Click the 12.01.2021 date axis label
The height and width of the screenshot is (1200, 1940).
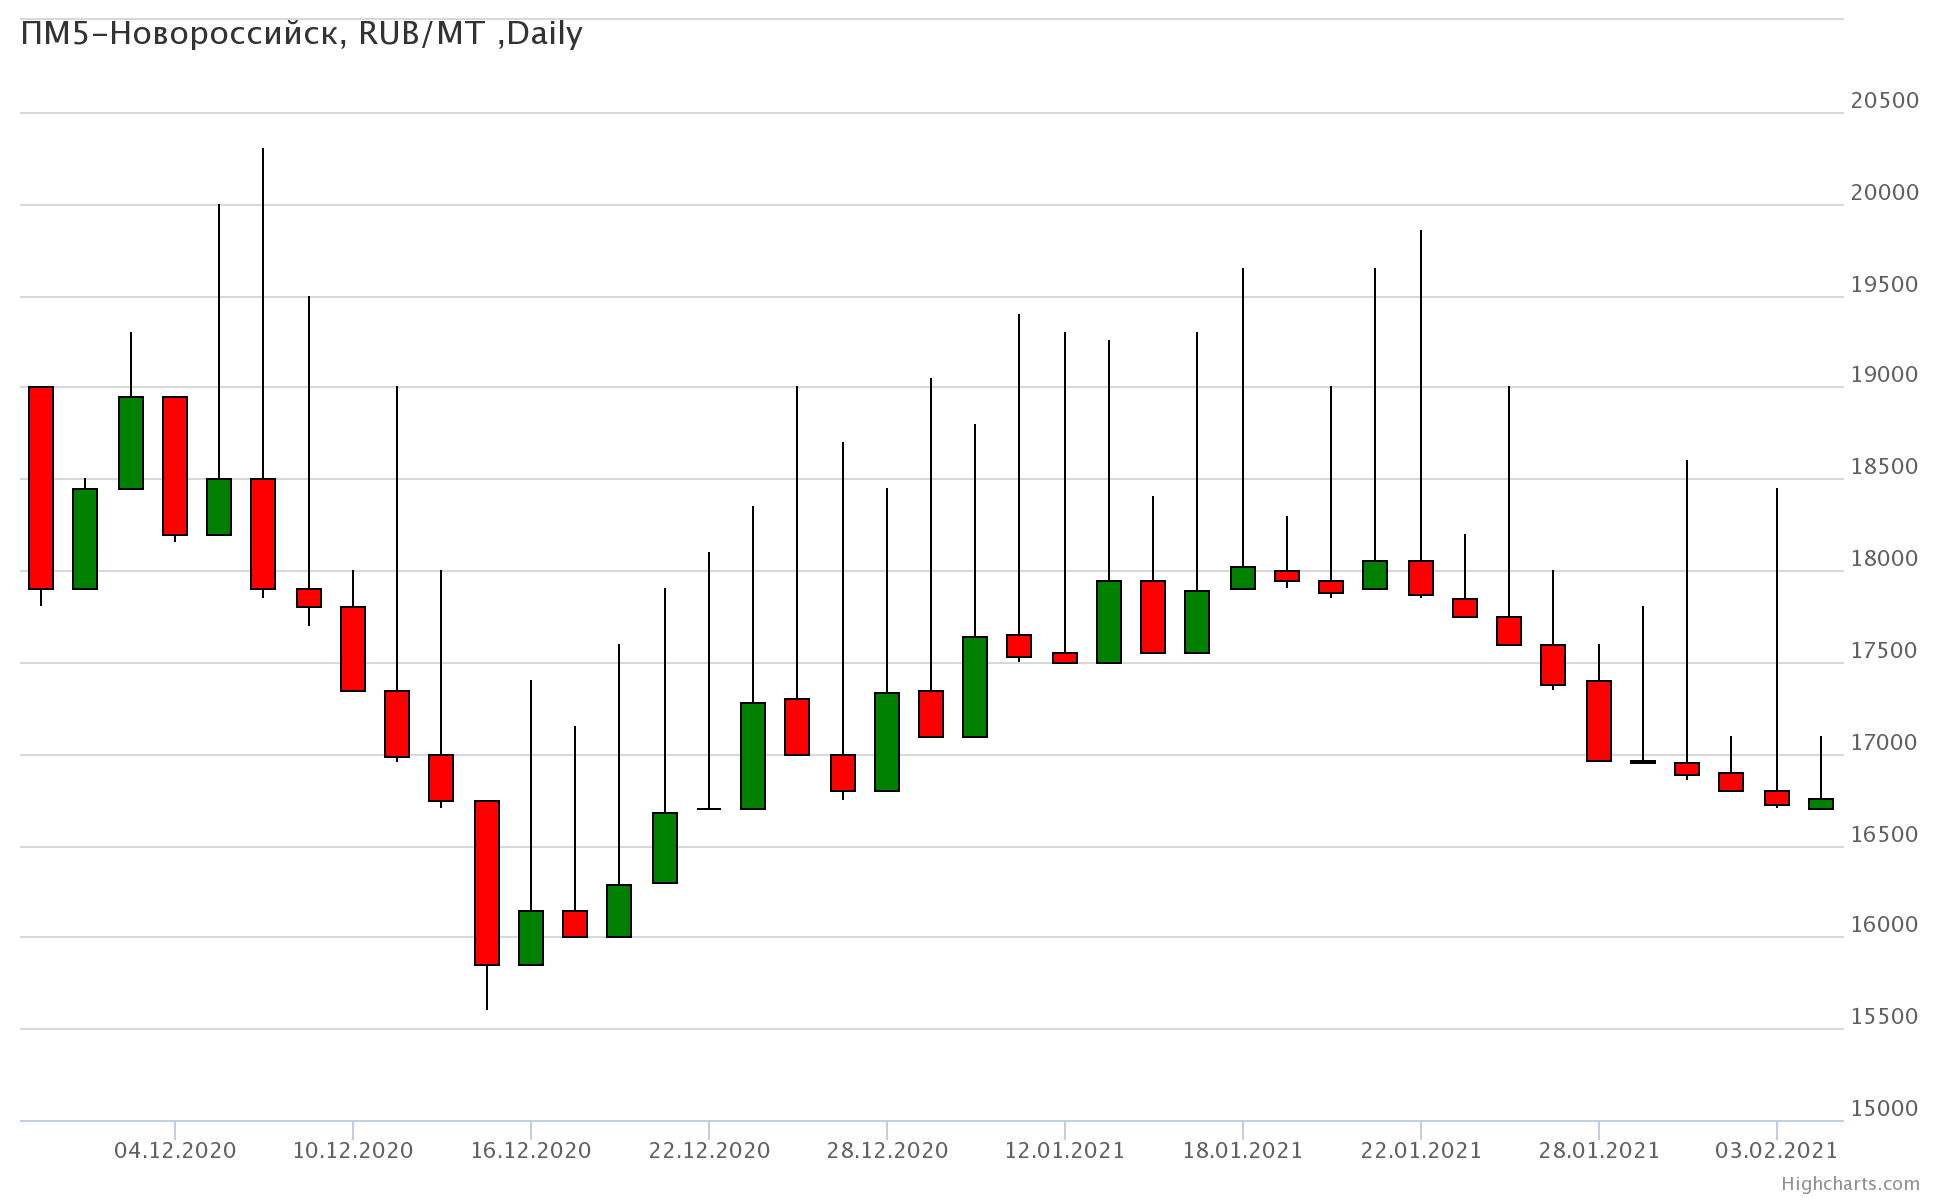tap(1064, 1150)
